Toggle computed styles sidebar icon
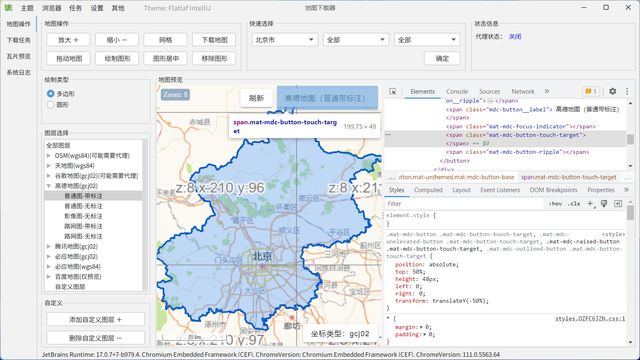This screenshot has width=640, height=360. point(618,203)
